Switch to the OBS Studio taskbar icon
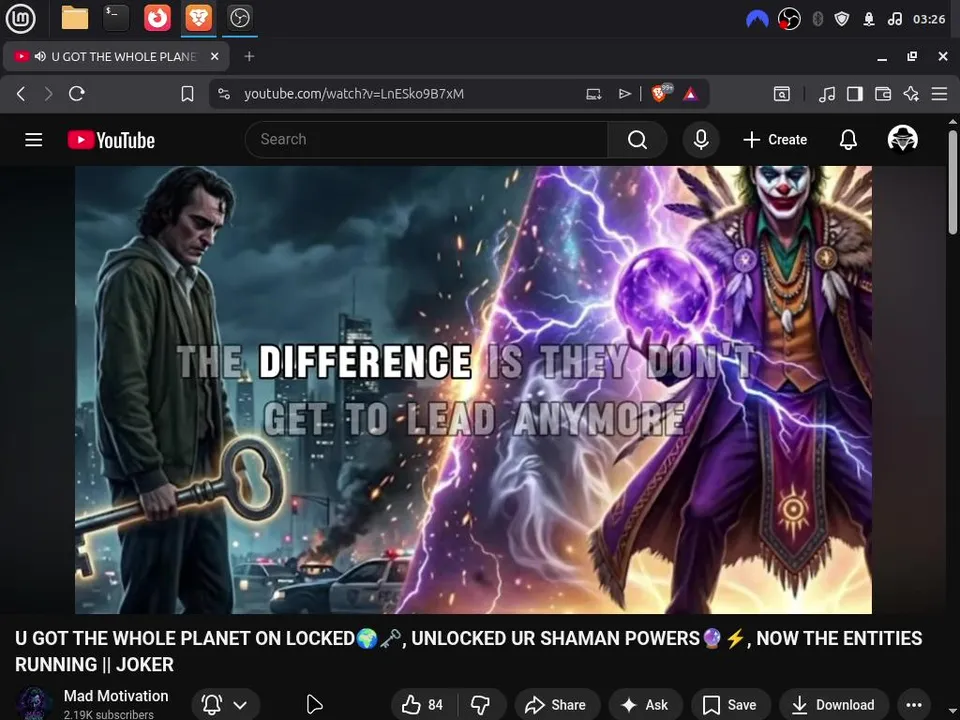The image size is (960, 720). pos(239,18)
